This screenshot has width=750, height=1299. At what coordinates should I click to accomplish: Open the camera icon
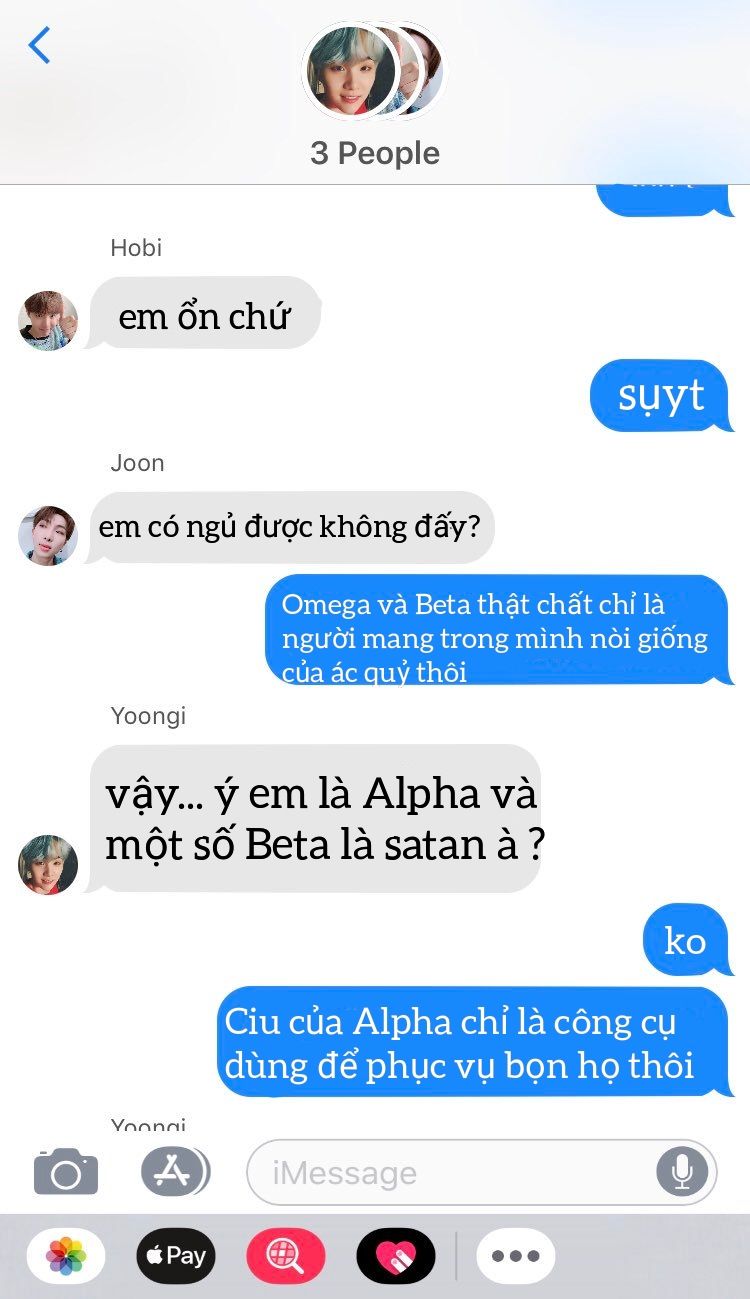[x=66, y=1172]
